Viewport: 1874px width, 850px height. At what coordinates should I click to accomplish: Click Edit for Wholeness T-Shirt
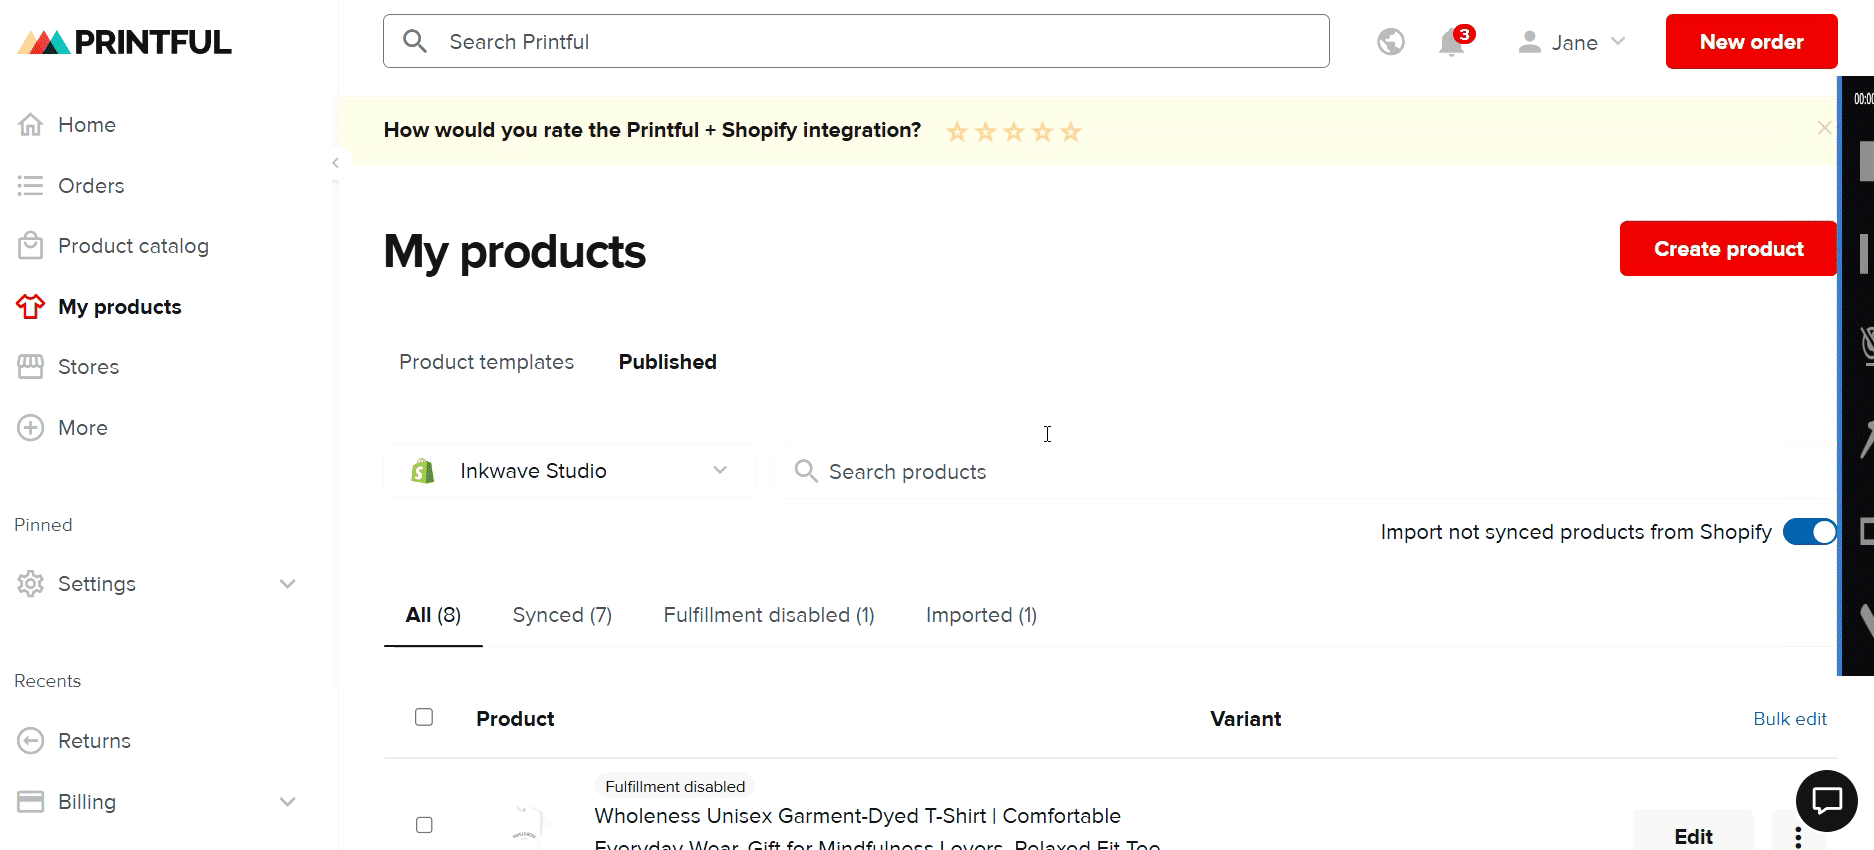click(x=1693, y=836)
